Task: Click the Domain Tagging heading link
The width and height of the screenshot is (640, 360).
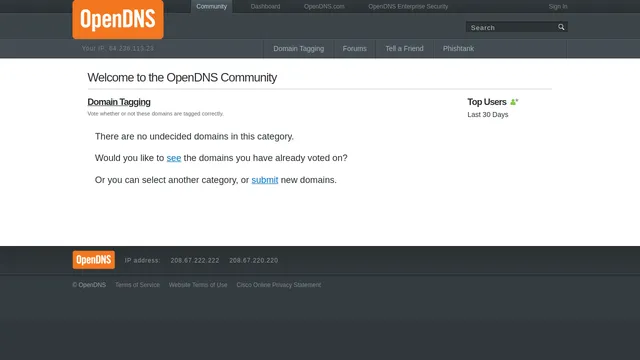Action: click(119, 102)
